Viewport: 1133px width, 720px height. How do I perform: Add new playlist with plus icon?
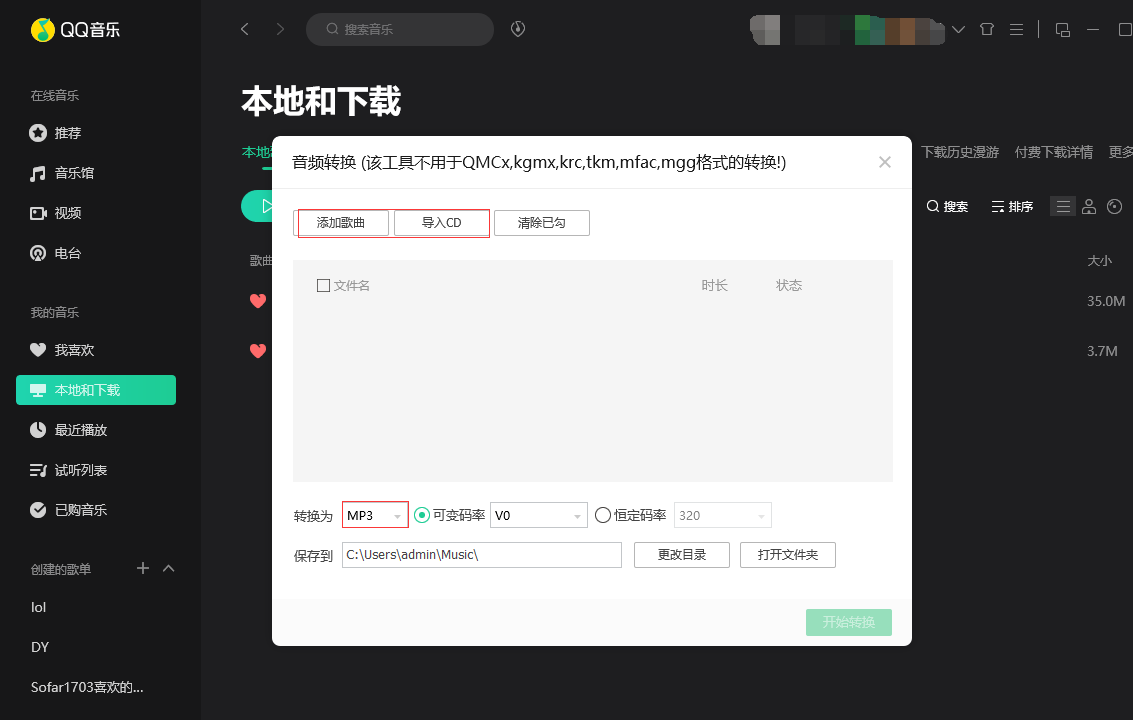(143, 568)
